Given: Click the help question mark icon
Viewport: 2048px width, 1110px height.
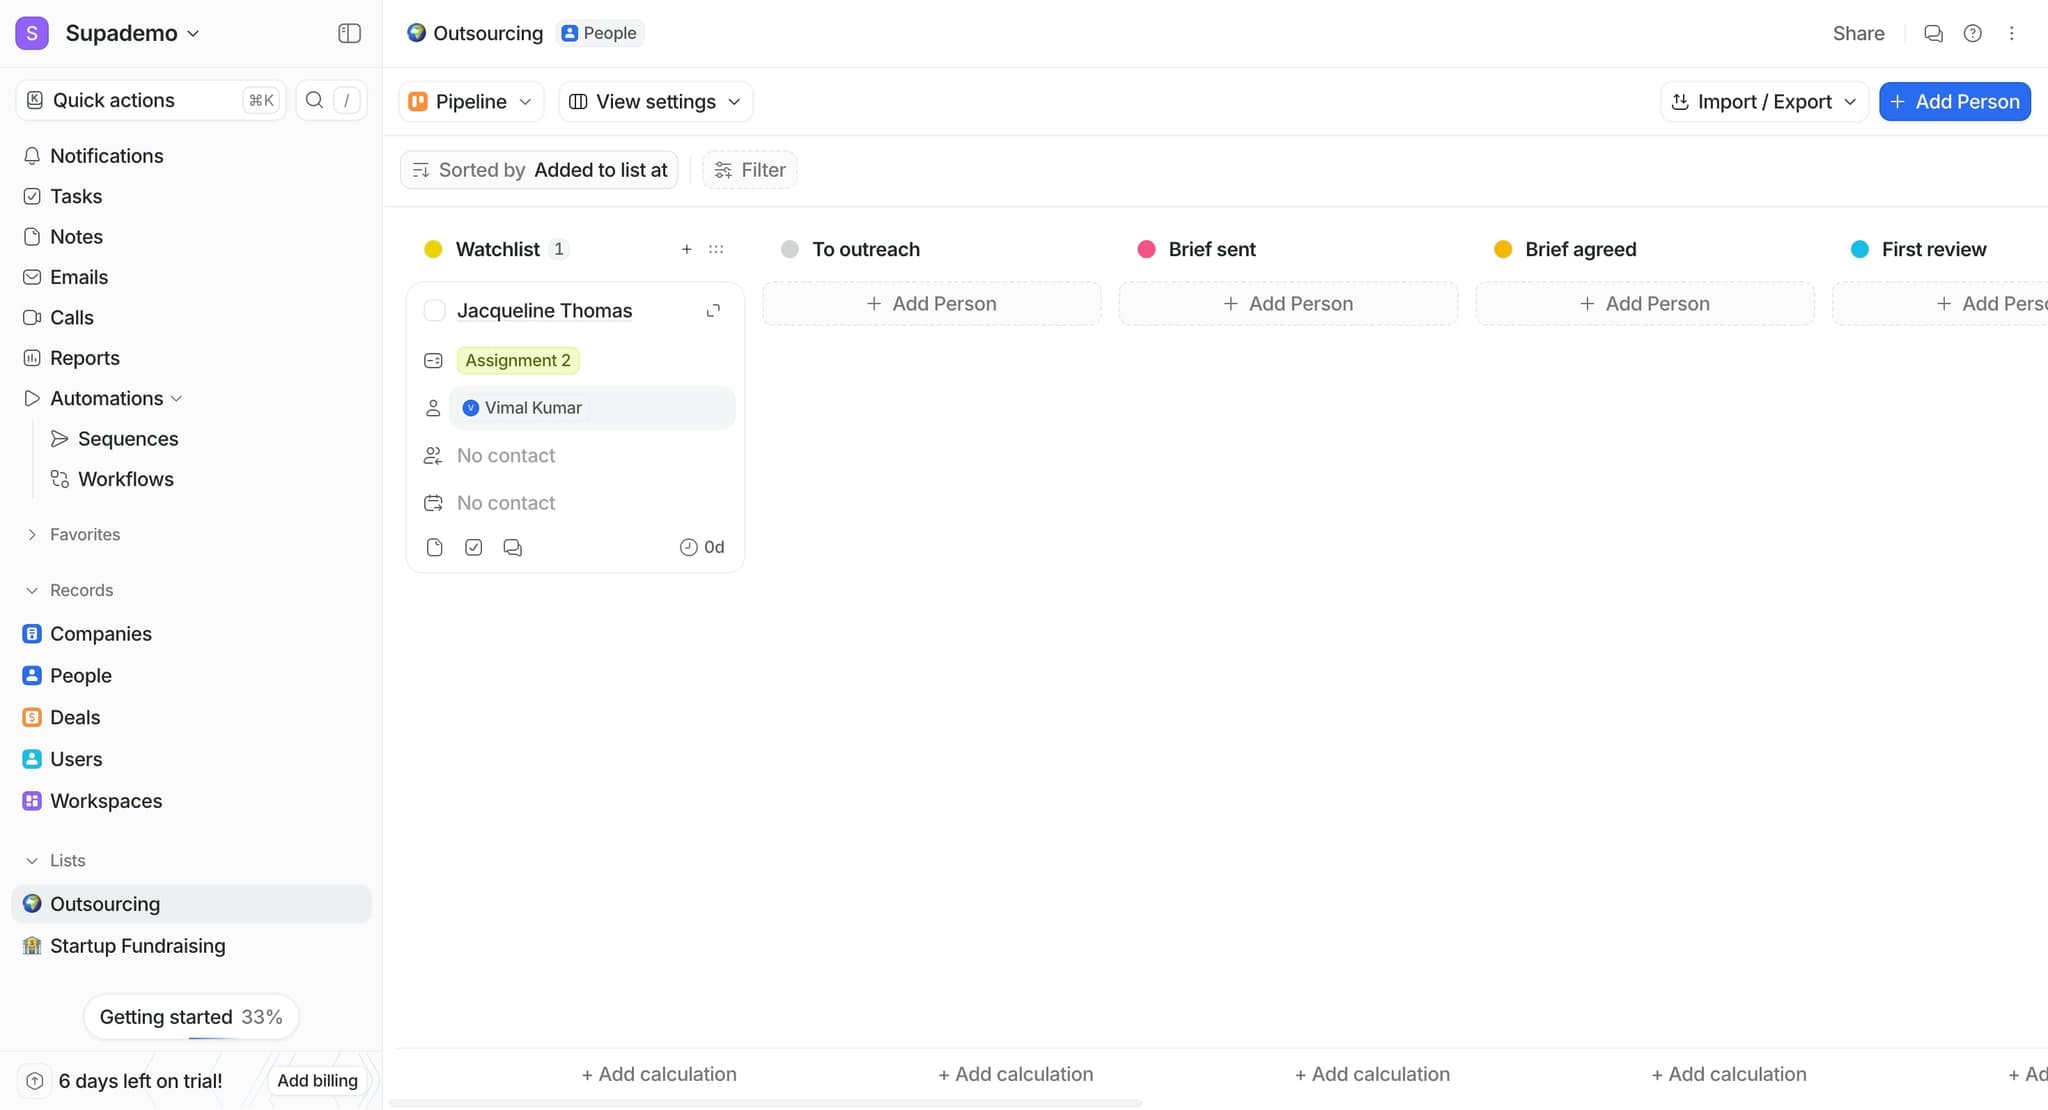Looking at the screenshot, I should coord(1972,33).
